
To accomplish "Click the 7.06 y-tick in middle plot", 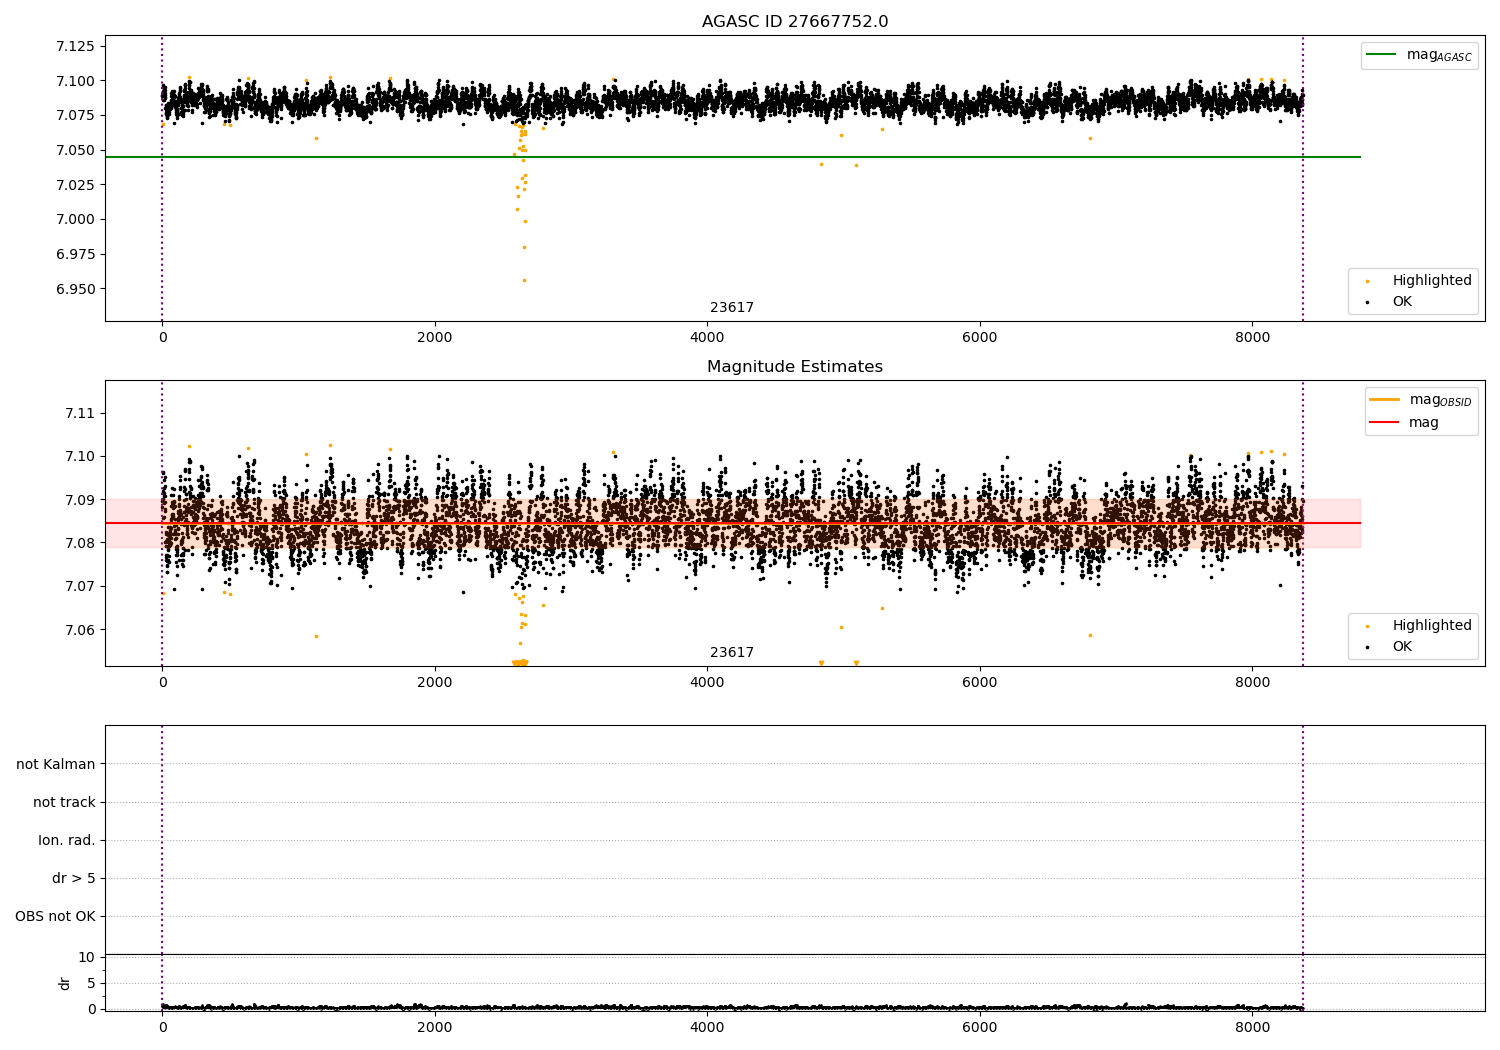I will point(80,630).
